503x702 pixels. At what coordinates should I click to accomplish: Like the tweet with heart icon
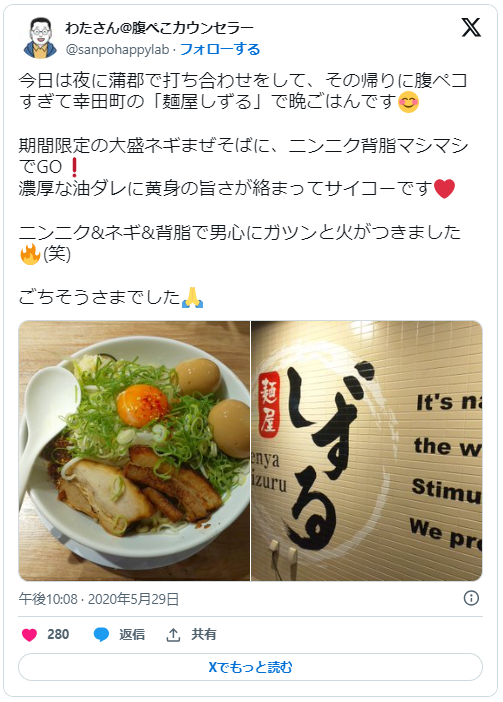coord(30,634)
